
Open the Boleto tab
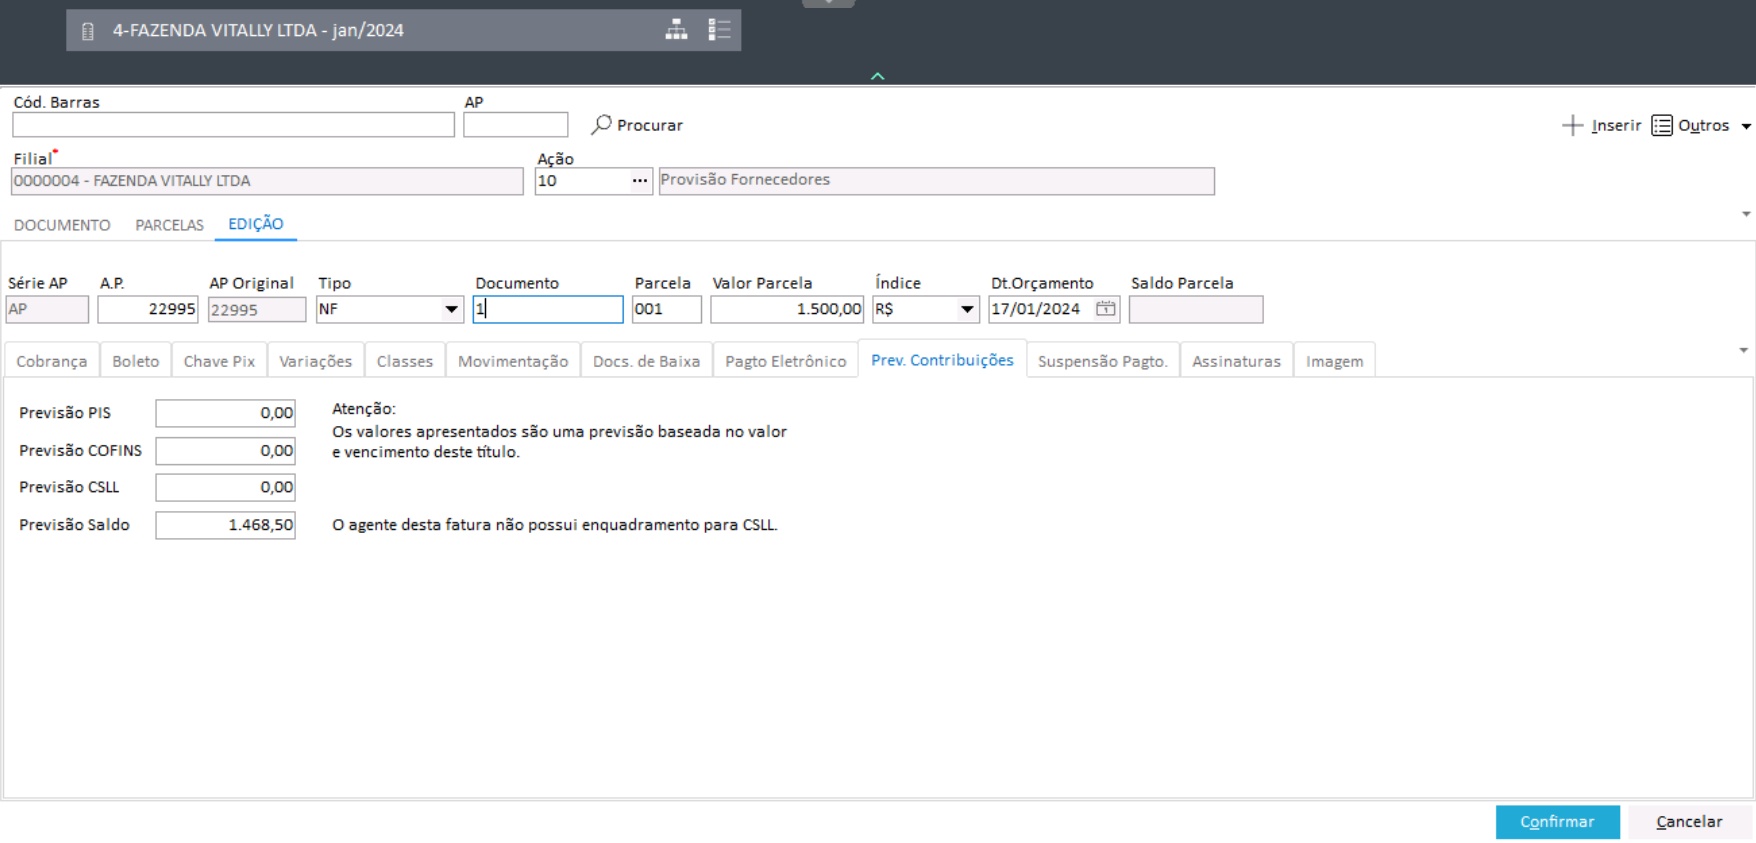click(136, 361)
